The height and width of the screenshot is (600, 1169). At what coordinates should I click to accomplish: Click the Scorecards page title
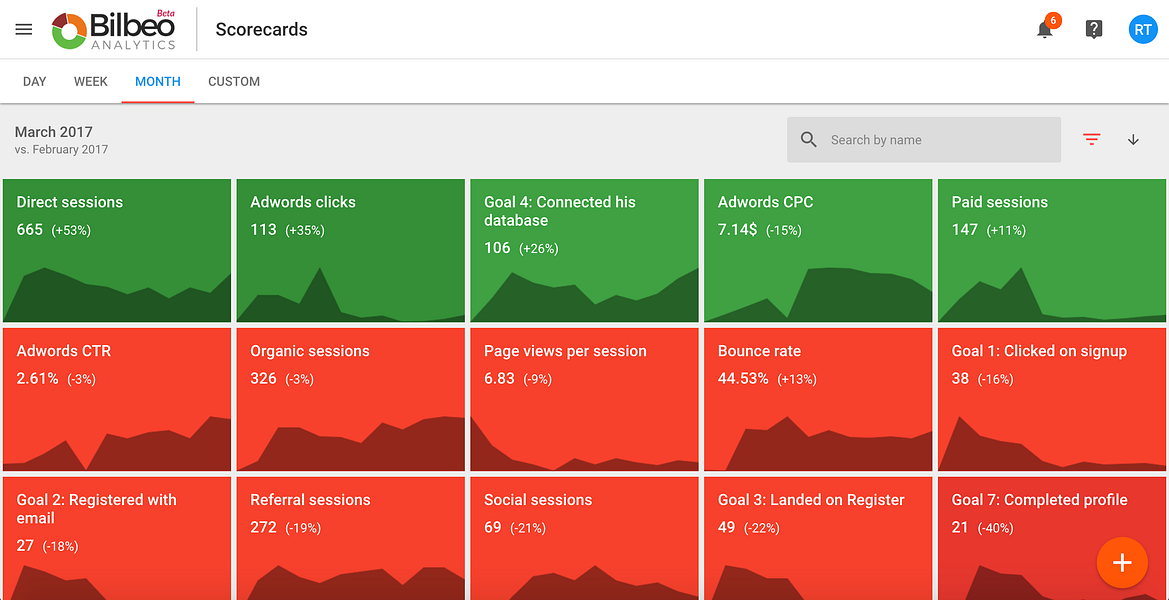[x=262, y=30]
